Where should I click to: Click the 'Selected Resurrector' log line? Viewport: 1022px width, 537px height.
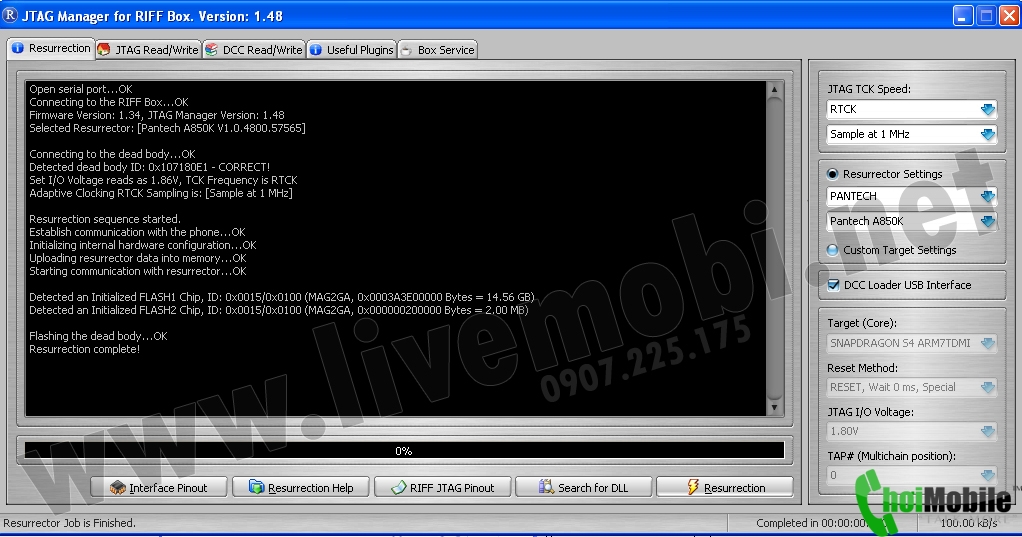[x=168, y=128]
